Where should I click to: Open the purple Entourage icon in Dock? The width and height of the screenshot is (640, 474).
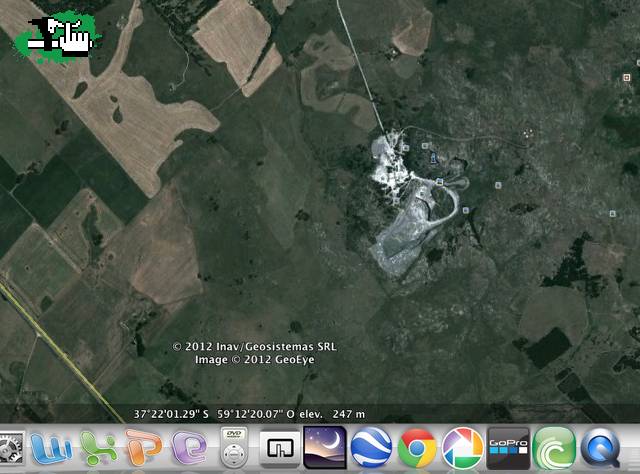point(189,448)
